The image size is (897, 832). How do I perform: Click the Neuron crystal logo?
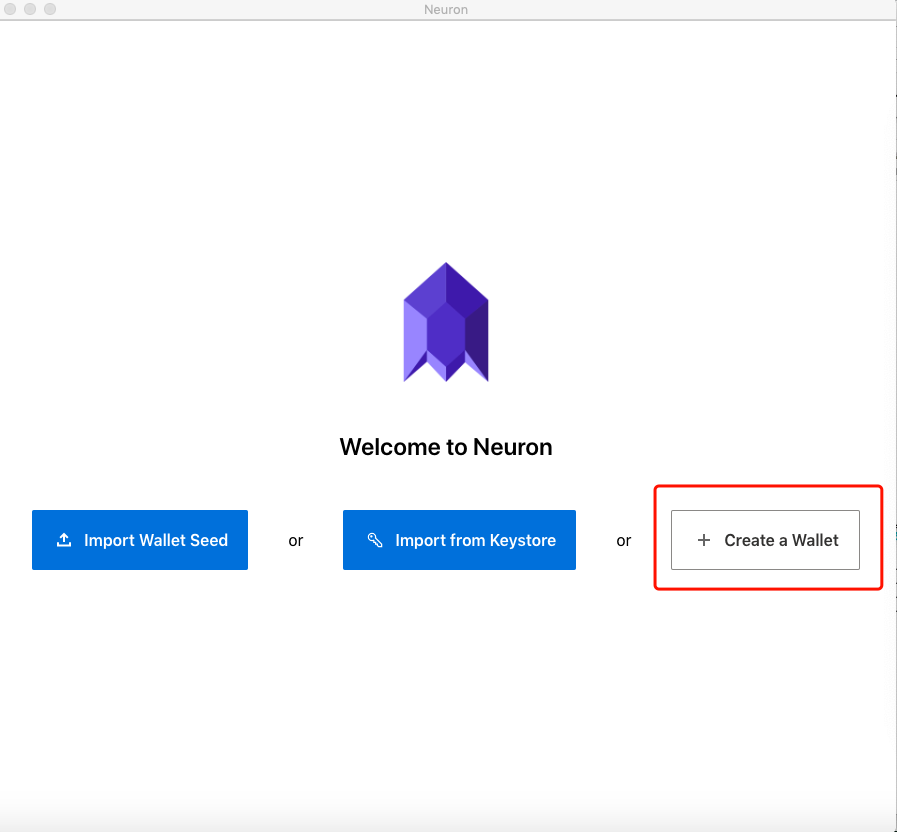coord(446,322)
